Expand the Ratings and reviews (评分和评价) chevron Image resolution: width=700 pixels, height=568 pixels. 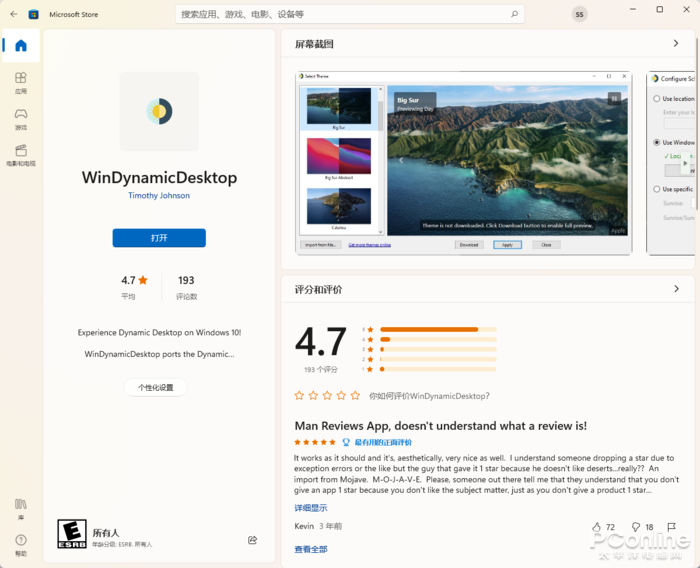pyautogui.click(x=677, y=289)
